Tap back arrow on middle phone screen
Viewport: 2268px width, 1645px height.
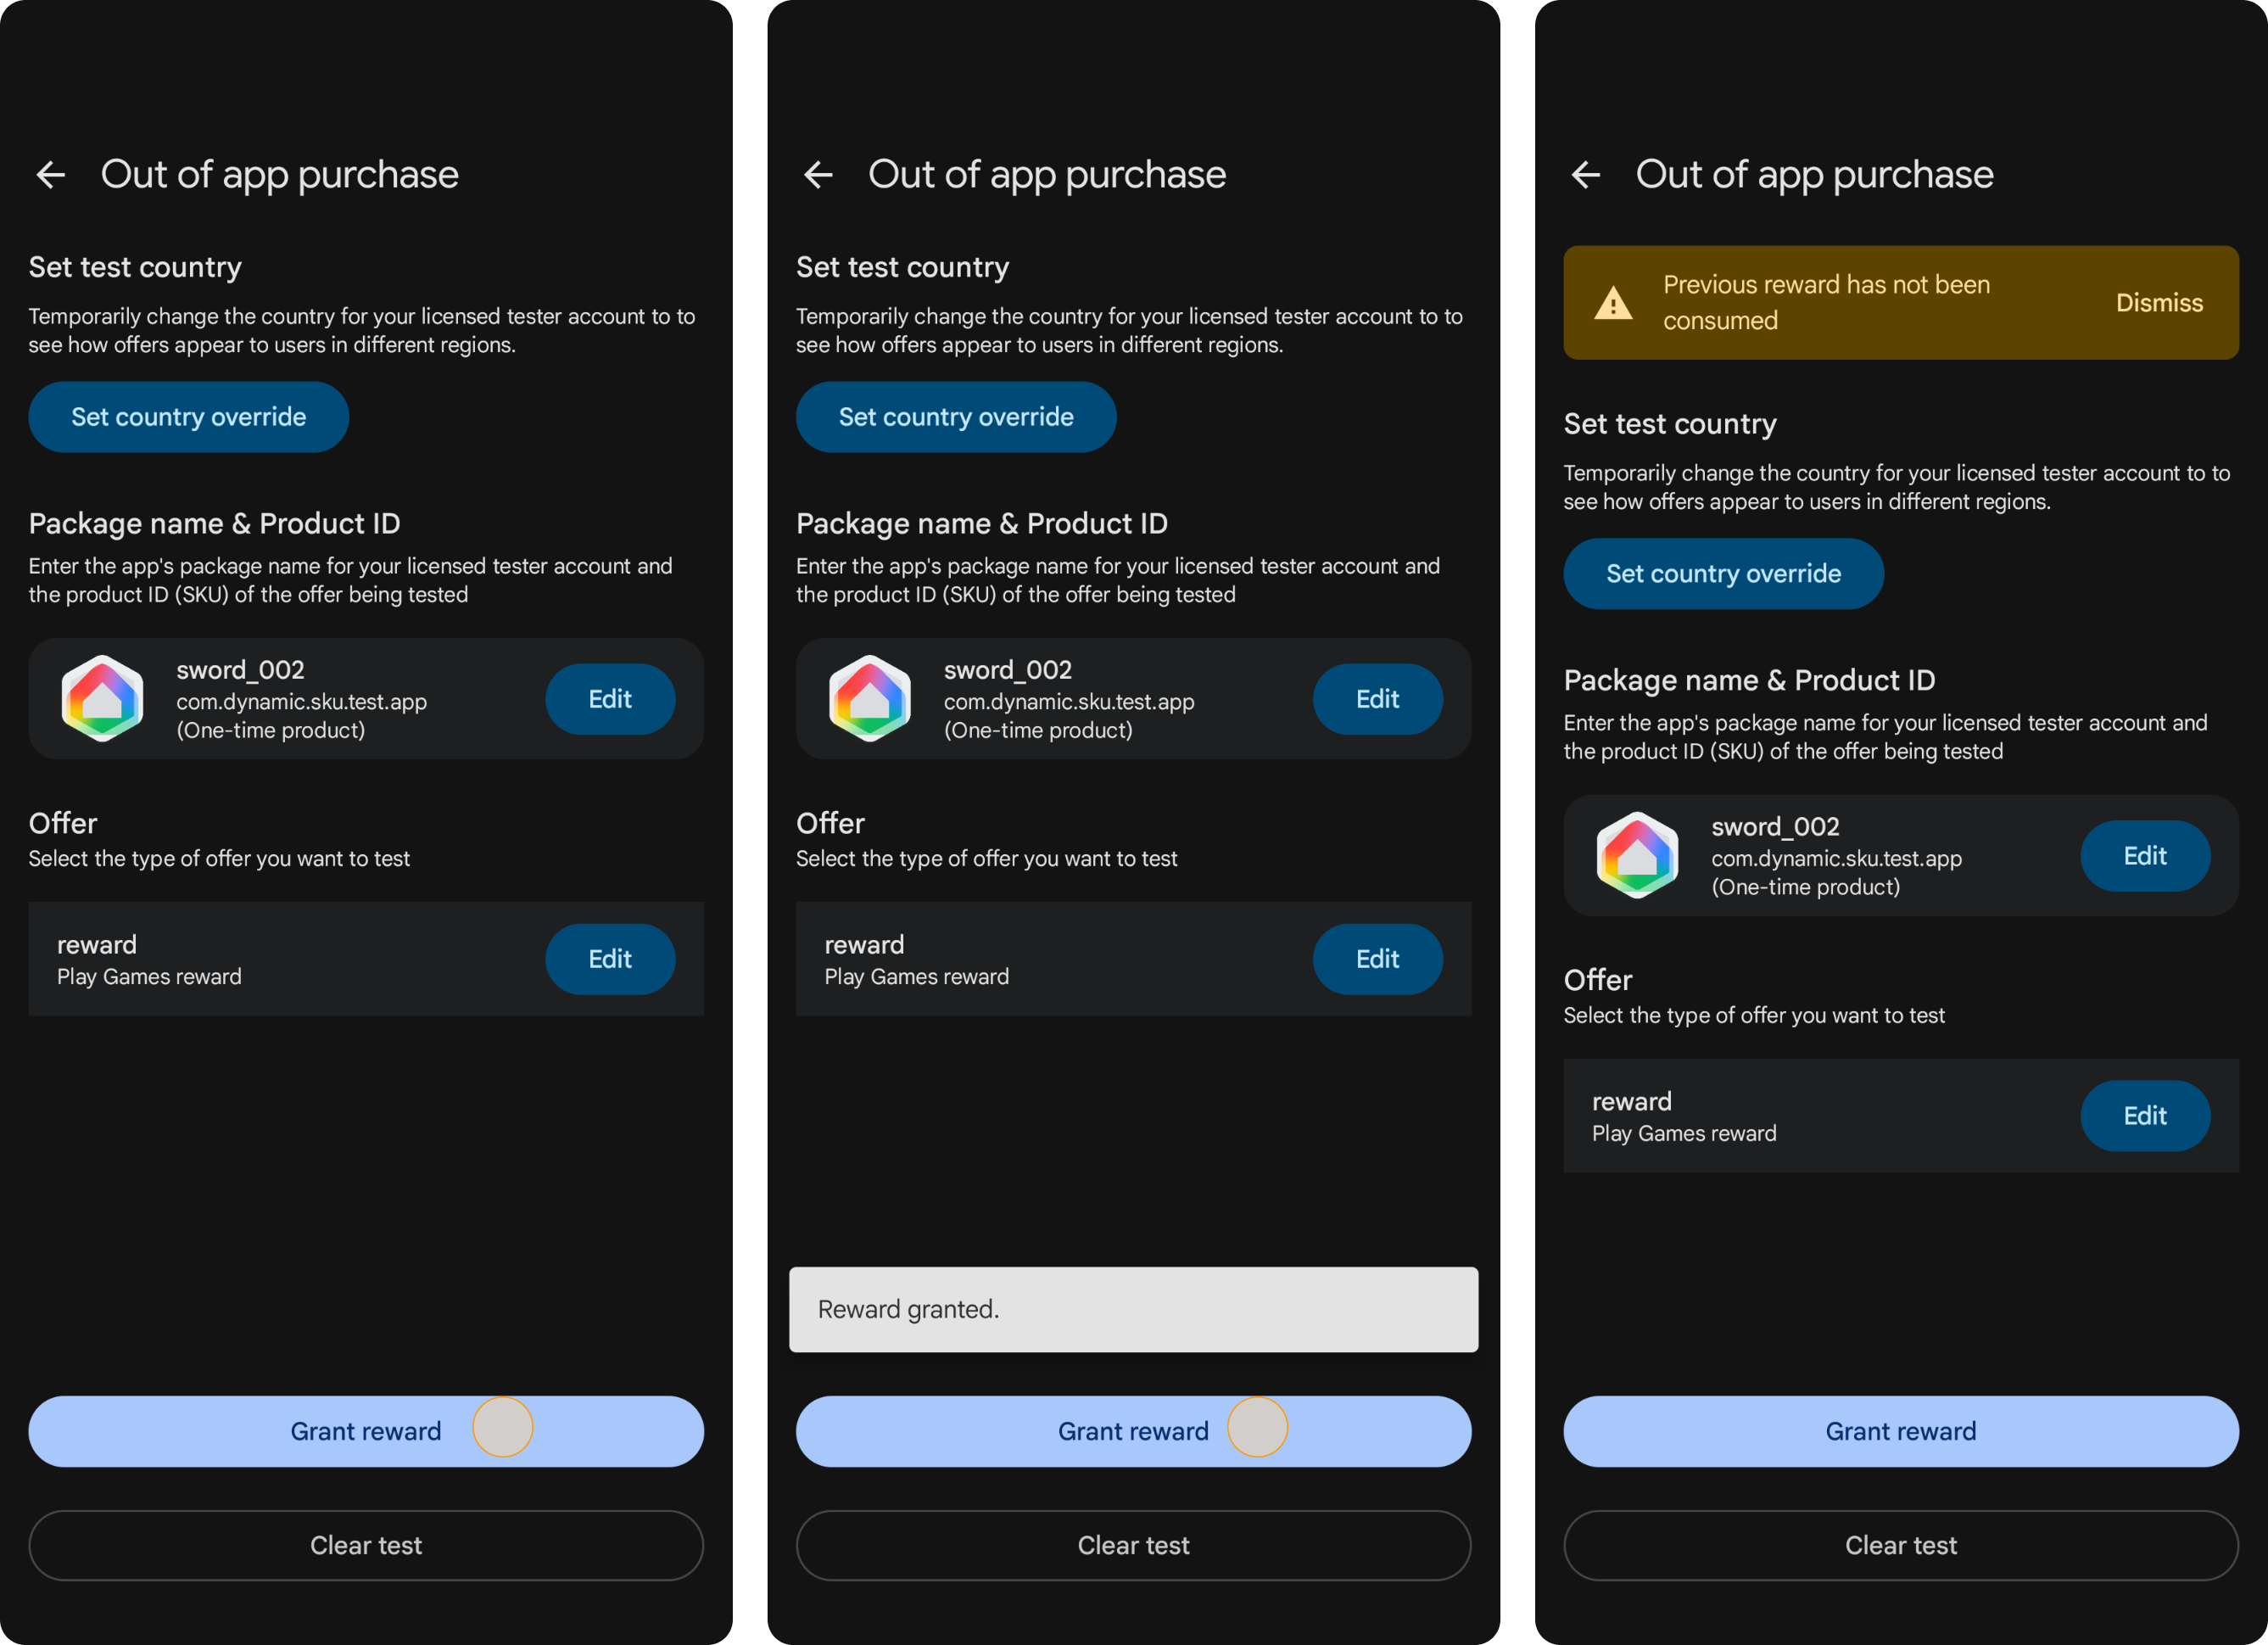818,175
